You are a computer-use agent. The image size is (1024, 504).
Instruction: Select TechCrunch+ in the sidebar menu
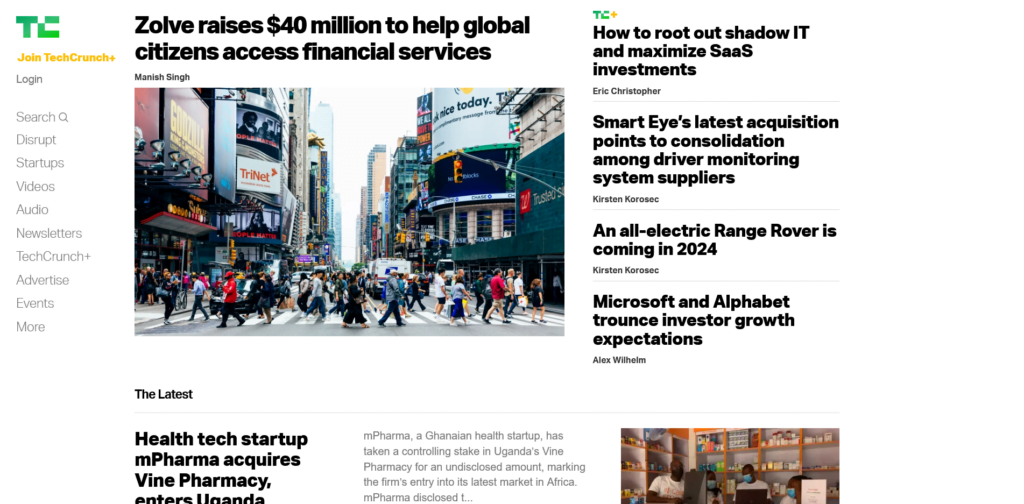click(53, 257)
